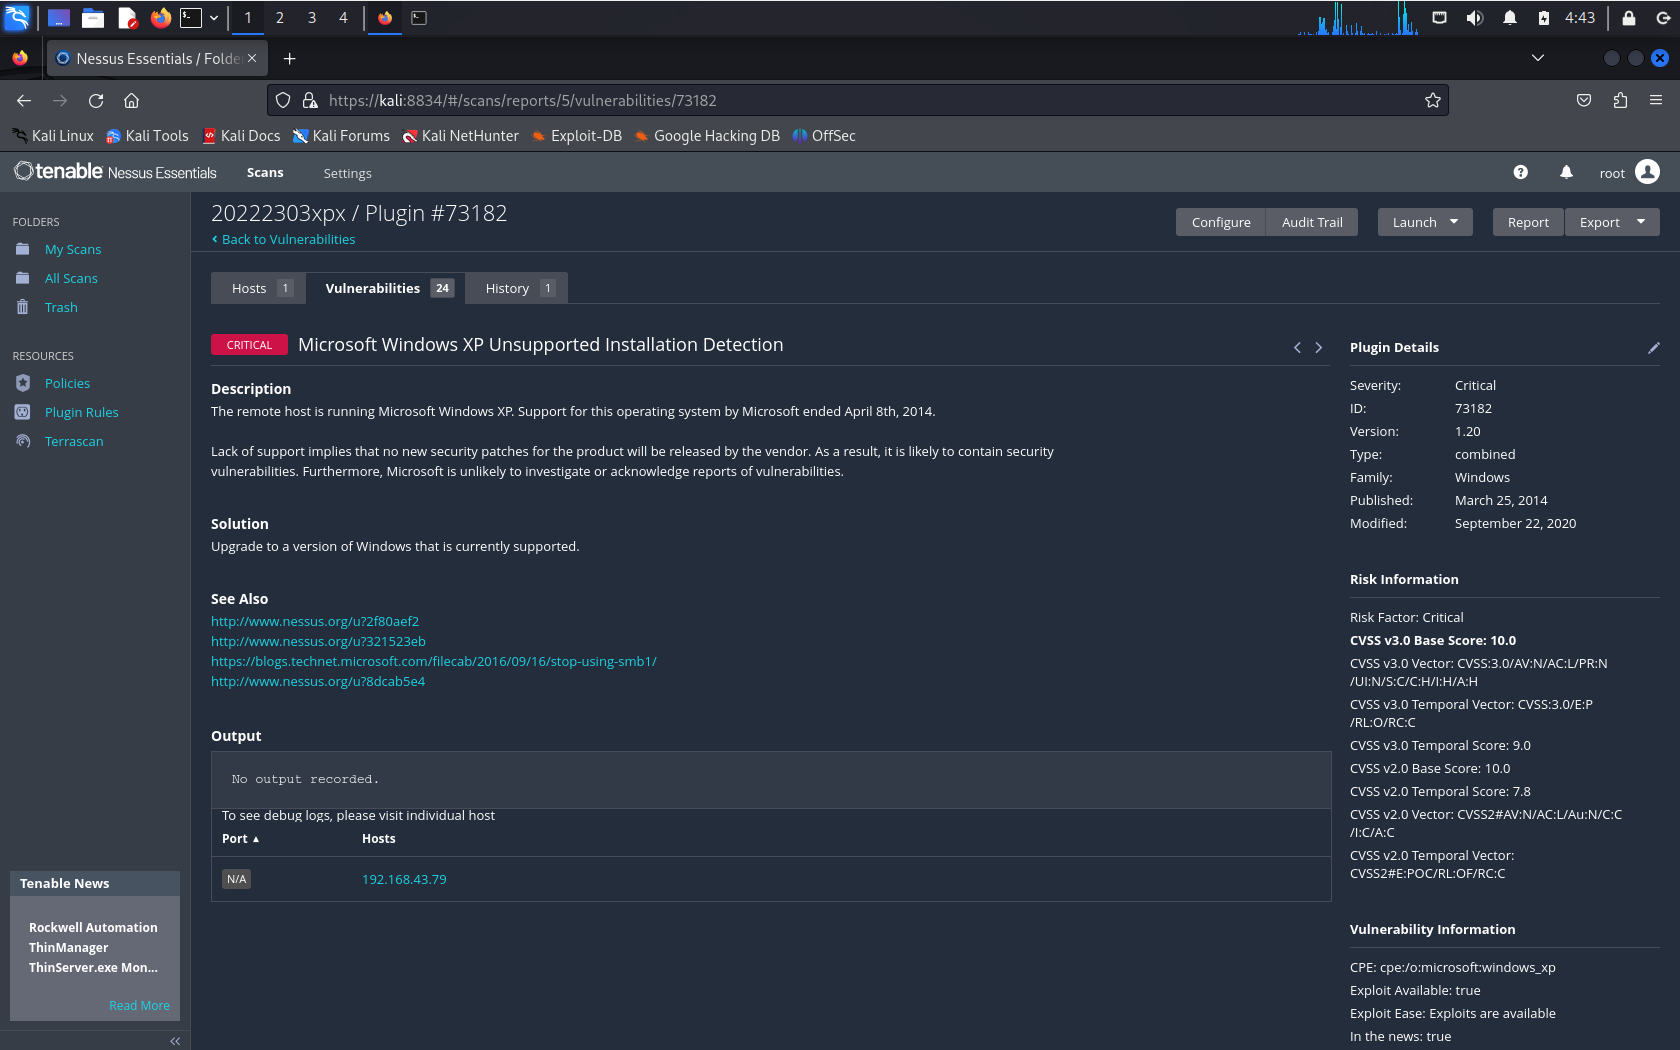Expand the Export dropdown arrow

[x=1641, y=222]
